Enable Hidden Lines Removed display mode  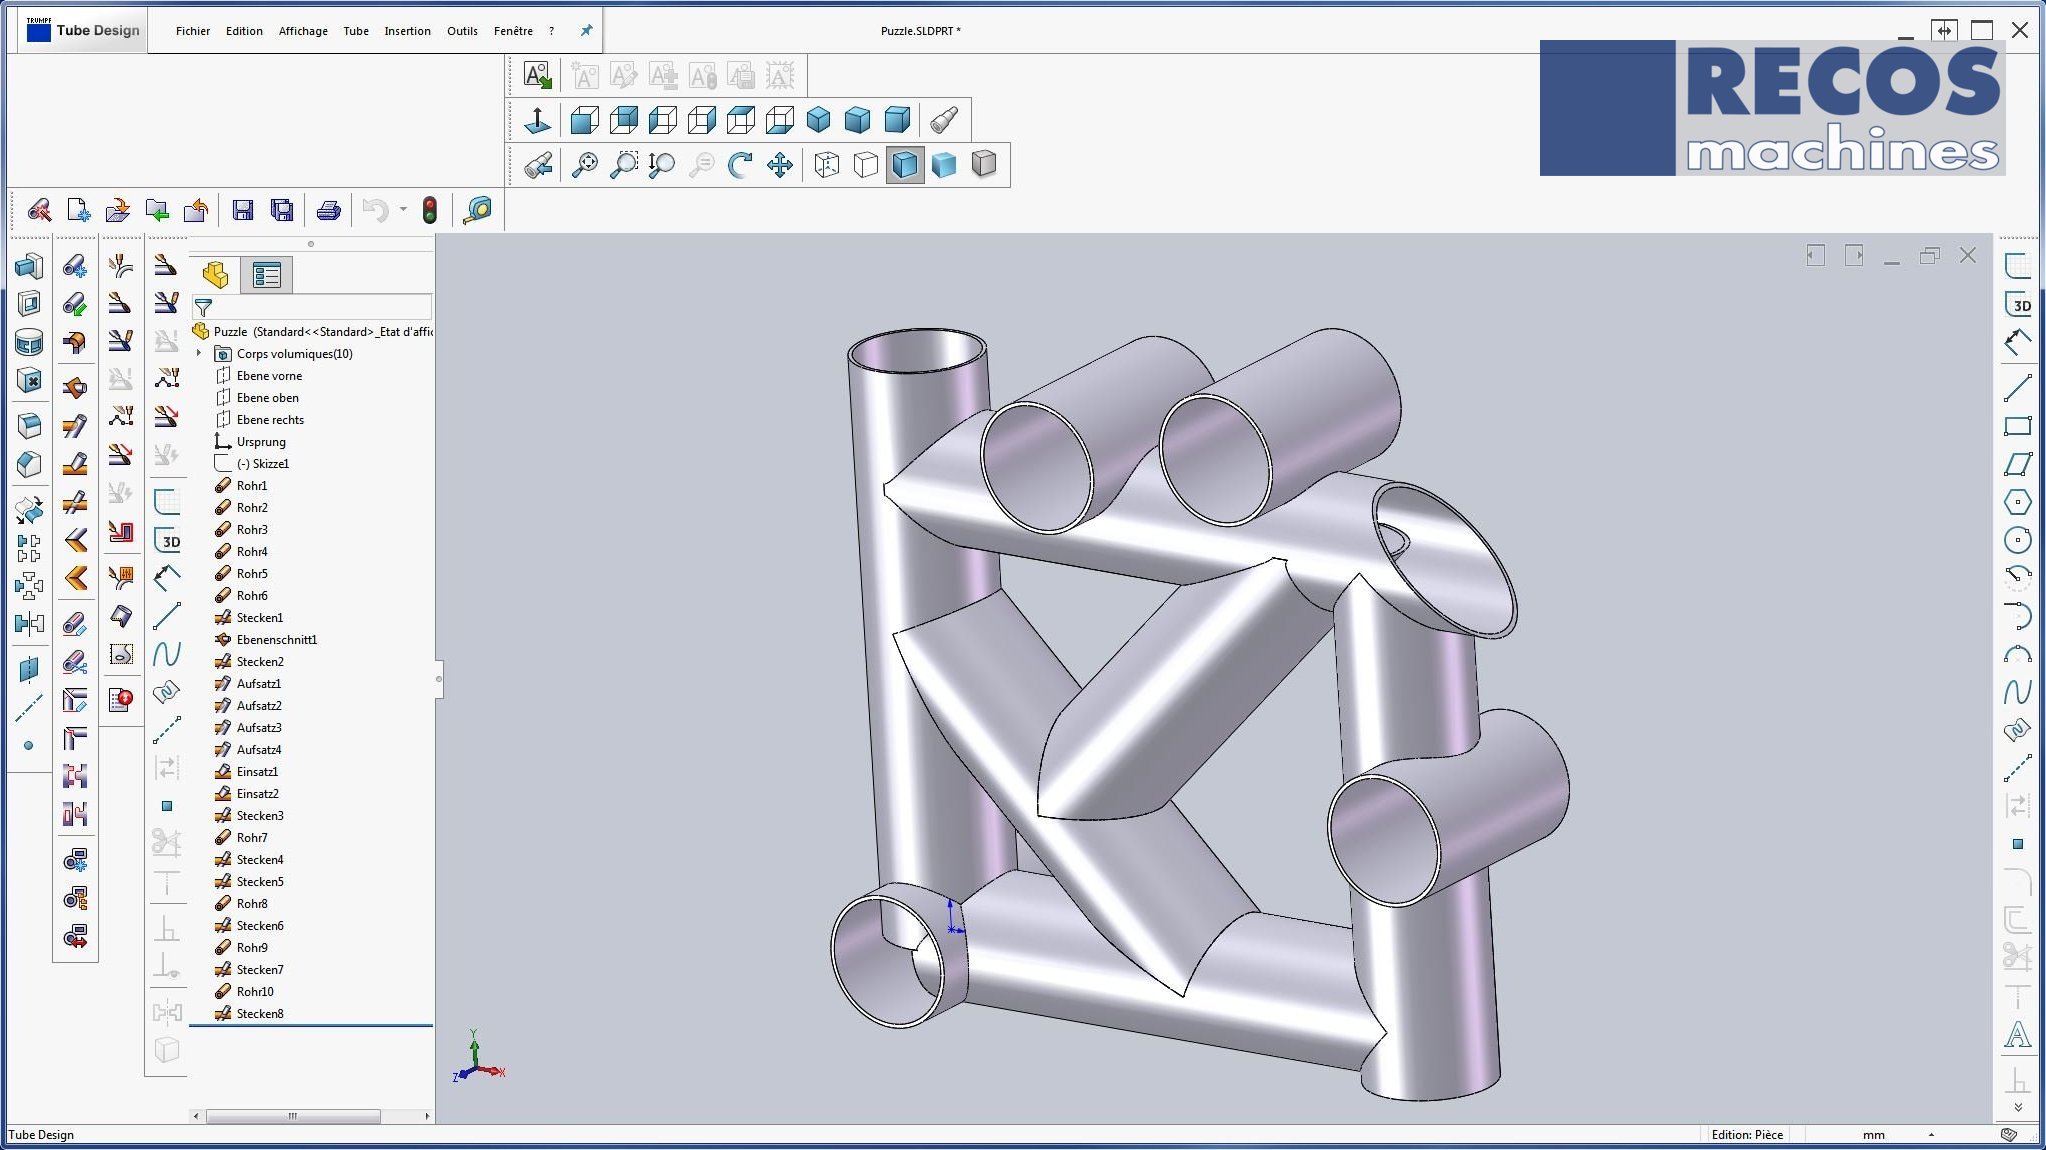[x=866, y=165]
